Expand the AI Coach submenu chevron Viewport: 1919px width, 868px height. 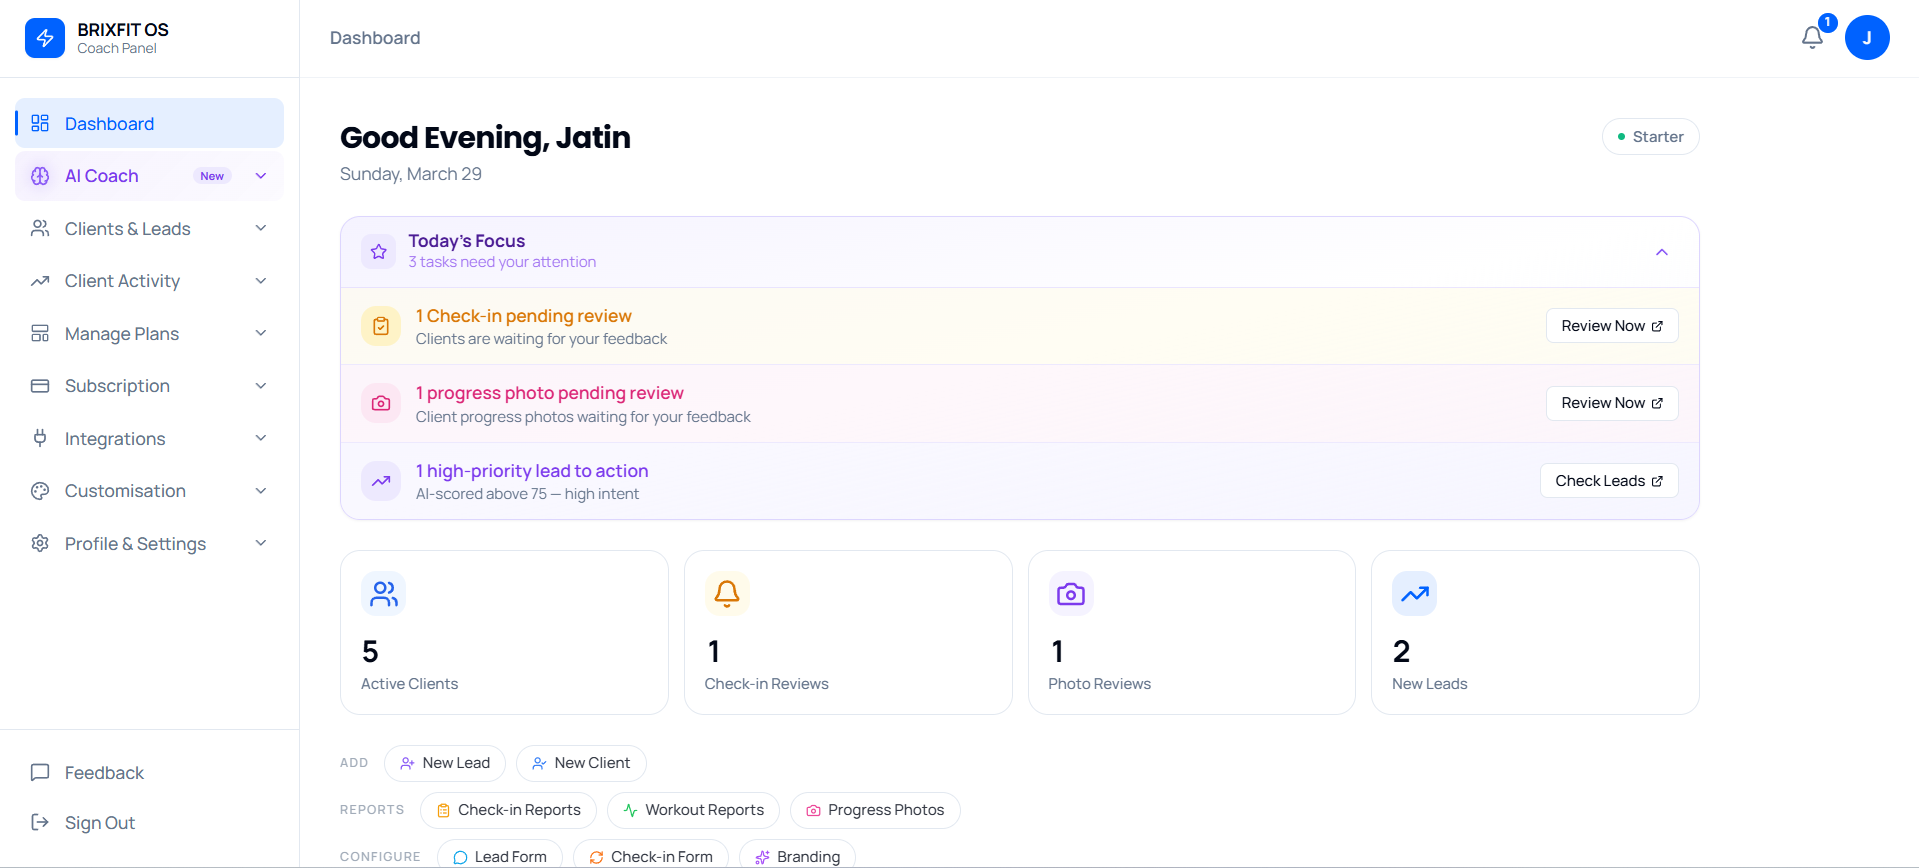click(261, 176)
